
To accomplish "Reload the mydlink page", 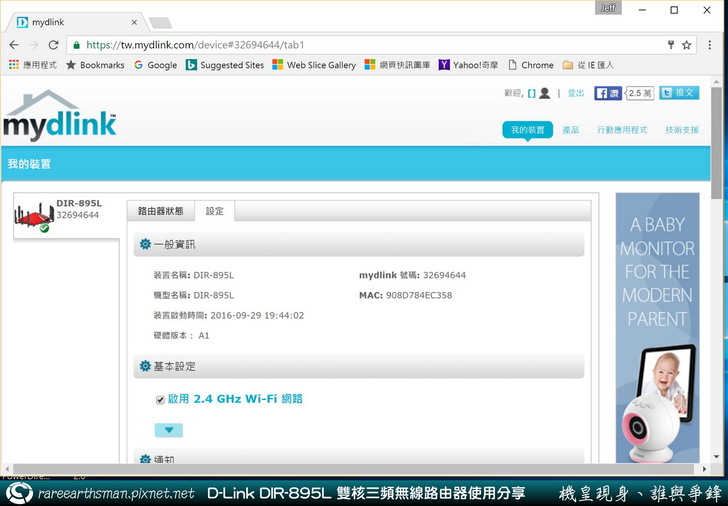I will (x=54, y=45).
